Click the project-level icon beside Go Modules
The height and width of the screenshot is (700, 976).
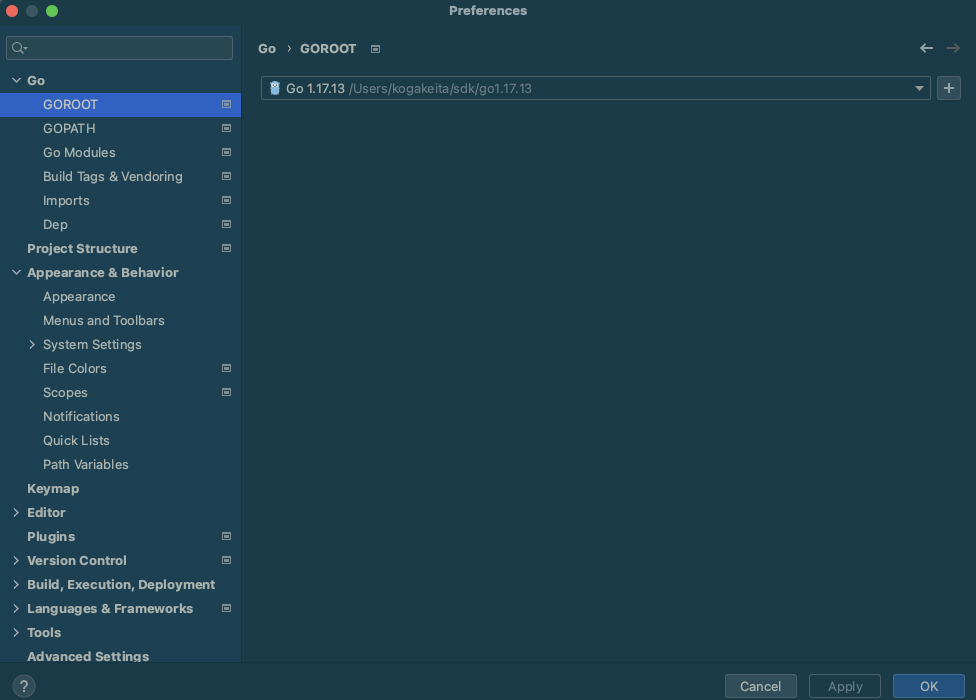pos(227,152)
